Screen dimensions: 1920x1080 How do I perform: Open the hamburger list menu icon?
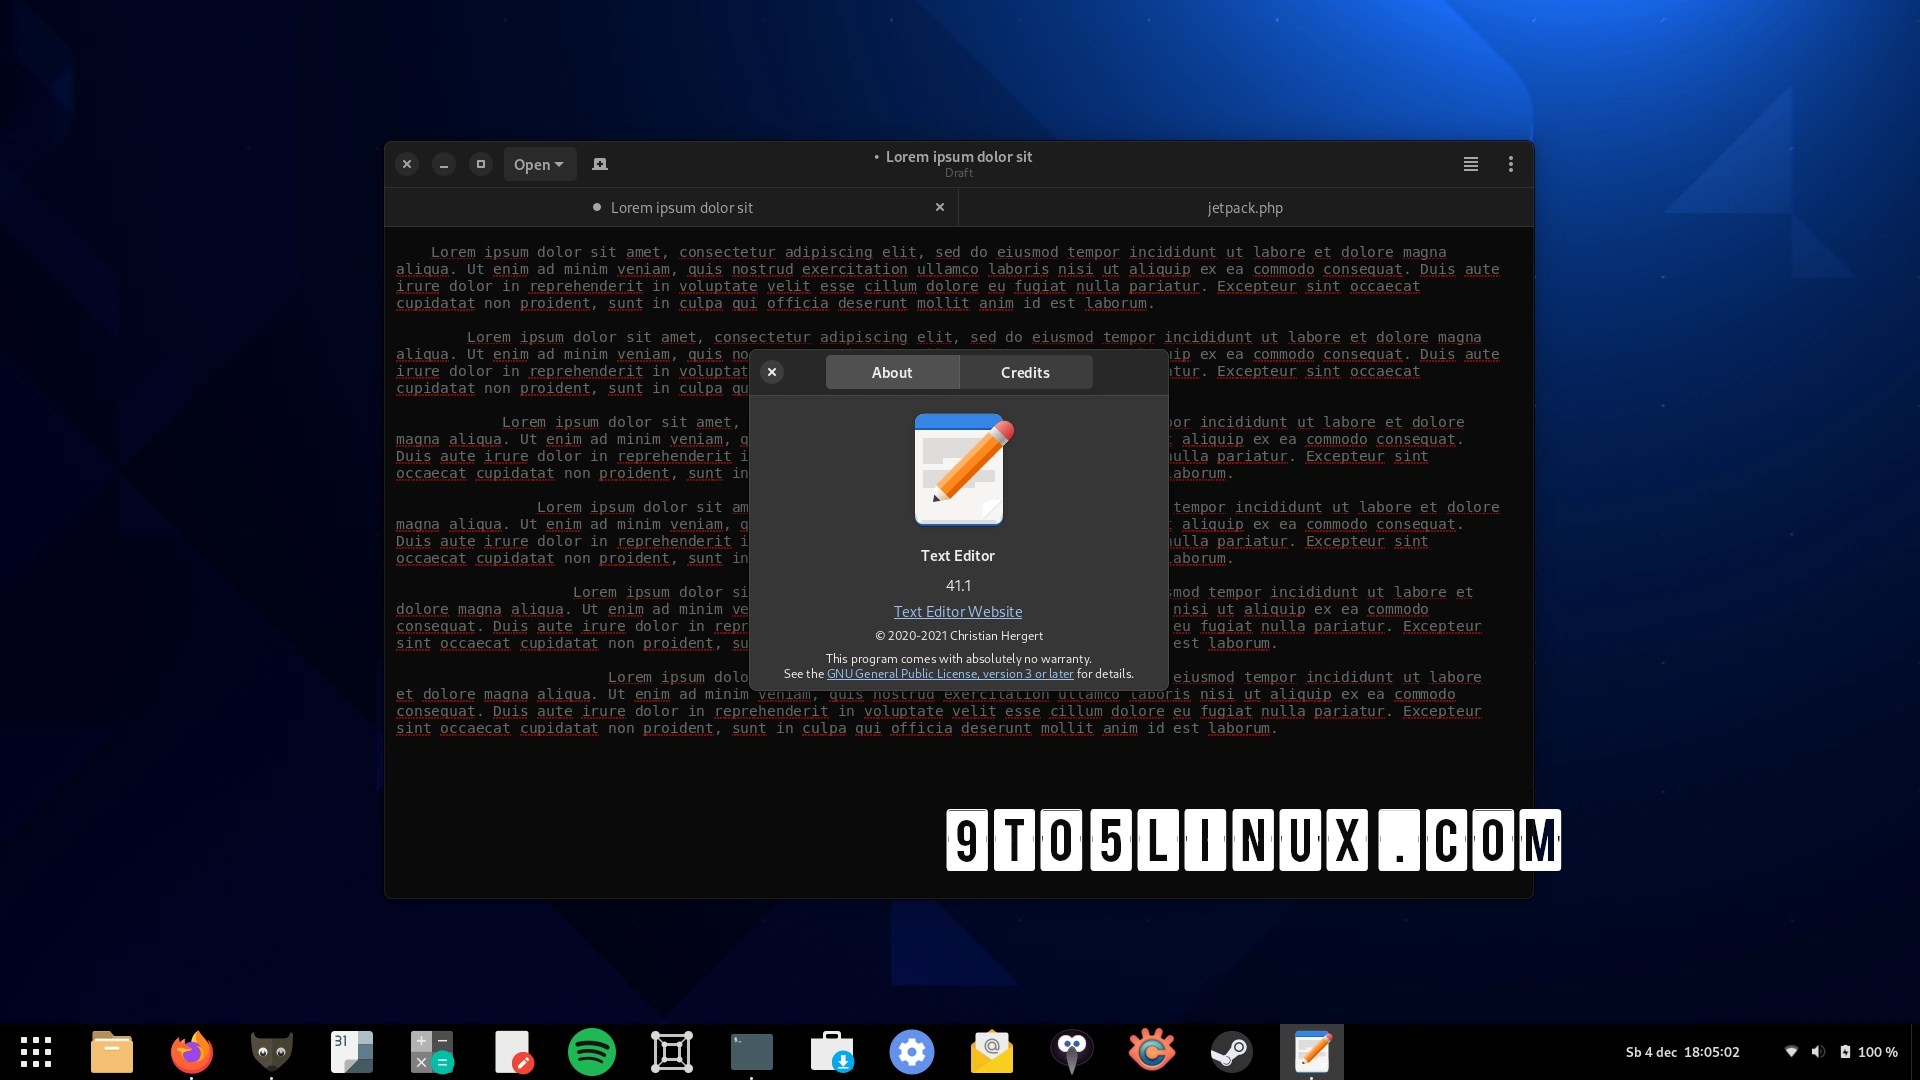(x=1470, y=164)
